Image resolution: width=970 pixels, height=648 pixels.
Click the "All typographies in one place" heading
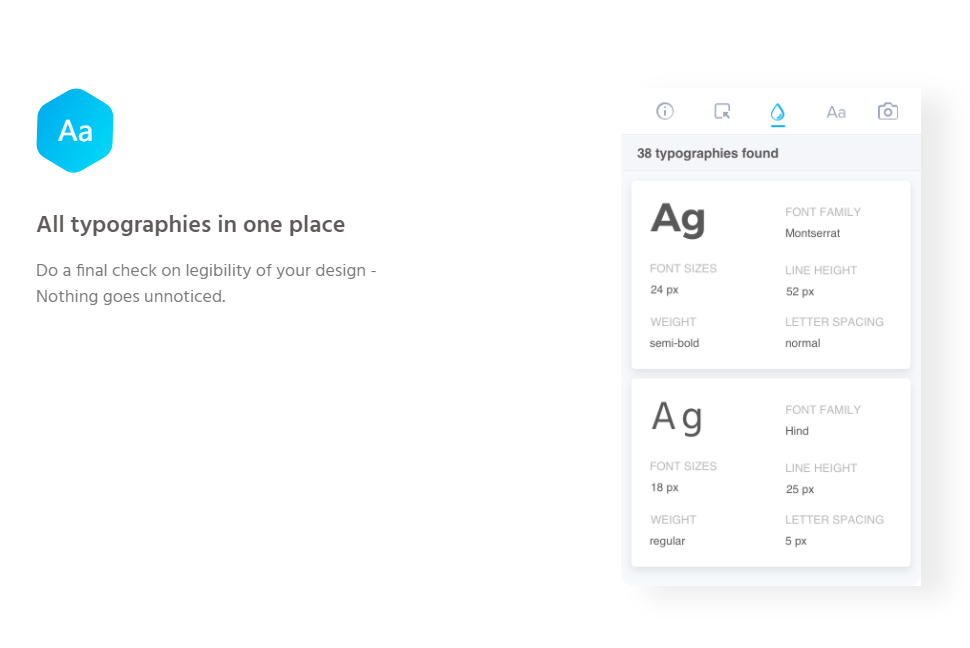(191, 224)
